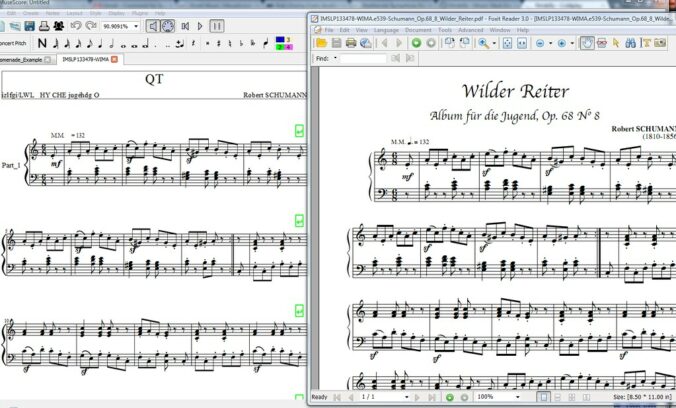Select half note duration
The width and height of the screenshot is (676, 408).
pos(112,43)
